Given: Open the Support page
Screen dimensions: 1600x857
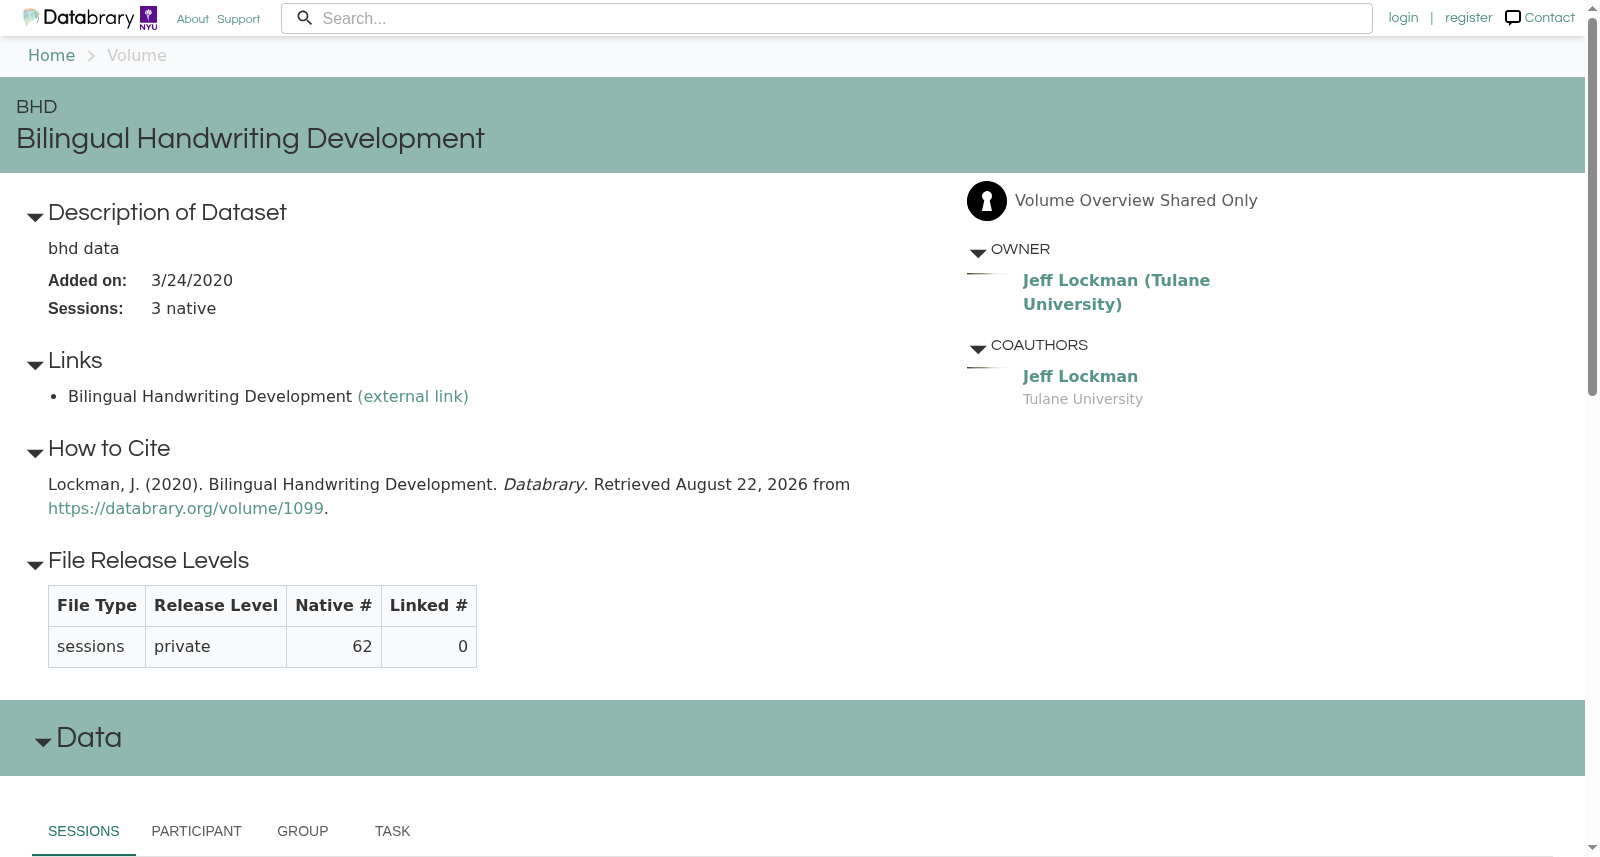Looking at the screenshot, I should 239,19.
